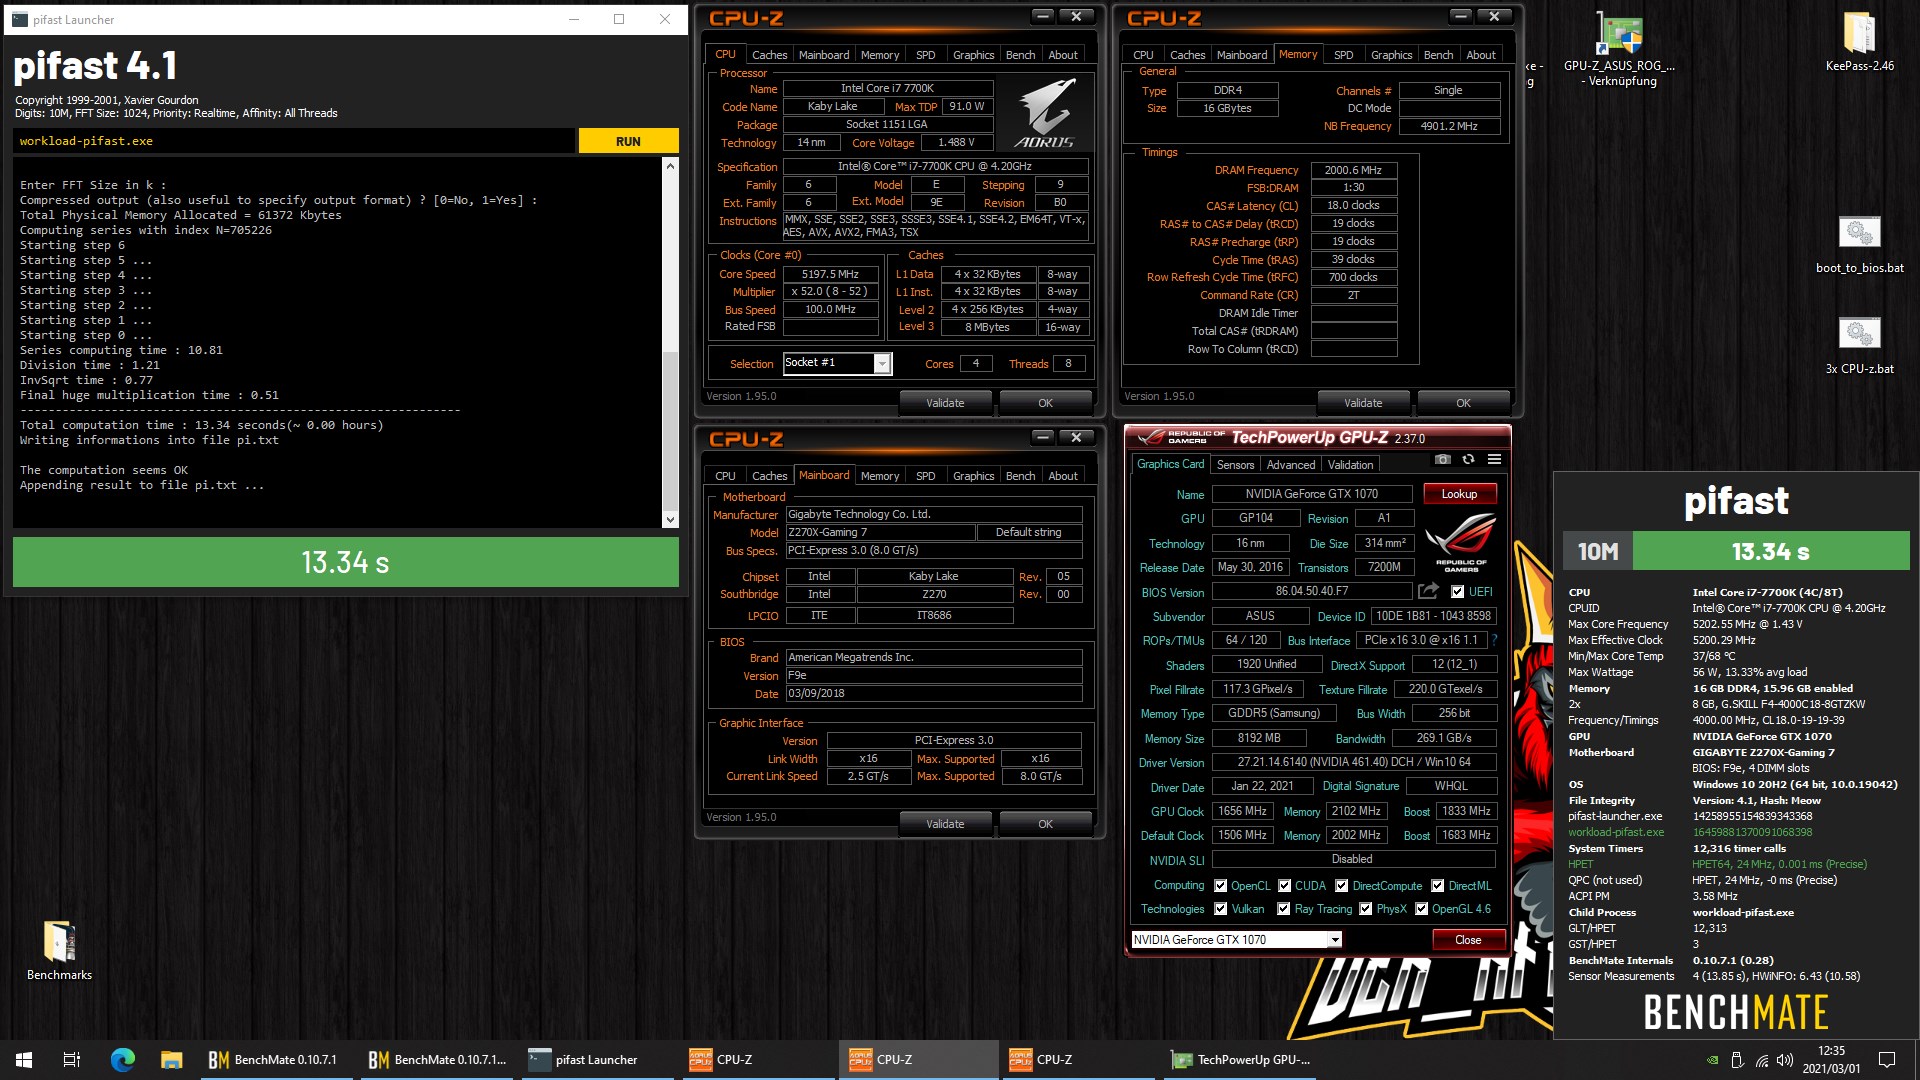Switch to Sensors tab in GPU-Z
This screenshot has width=1920, height=1080.
point(1235,465)
